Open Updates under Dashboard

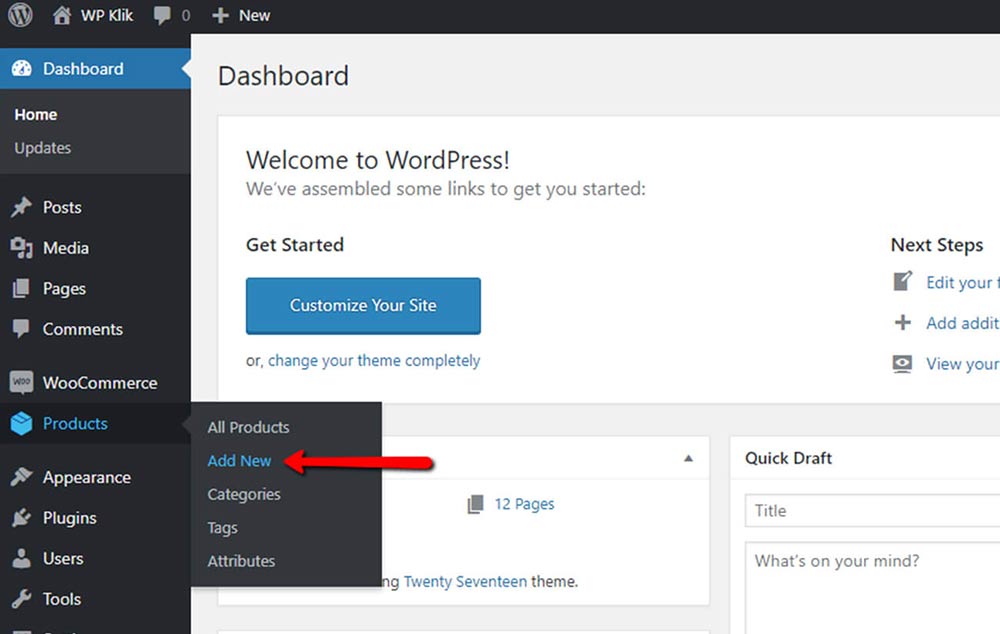43,148
